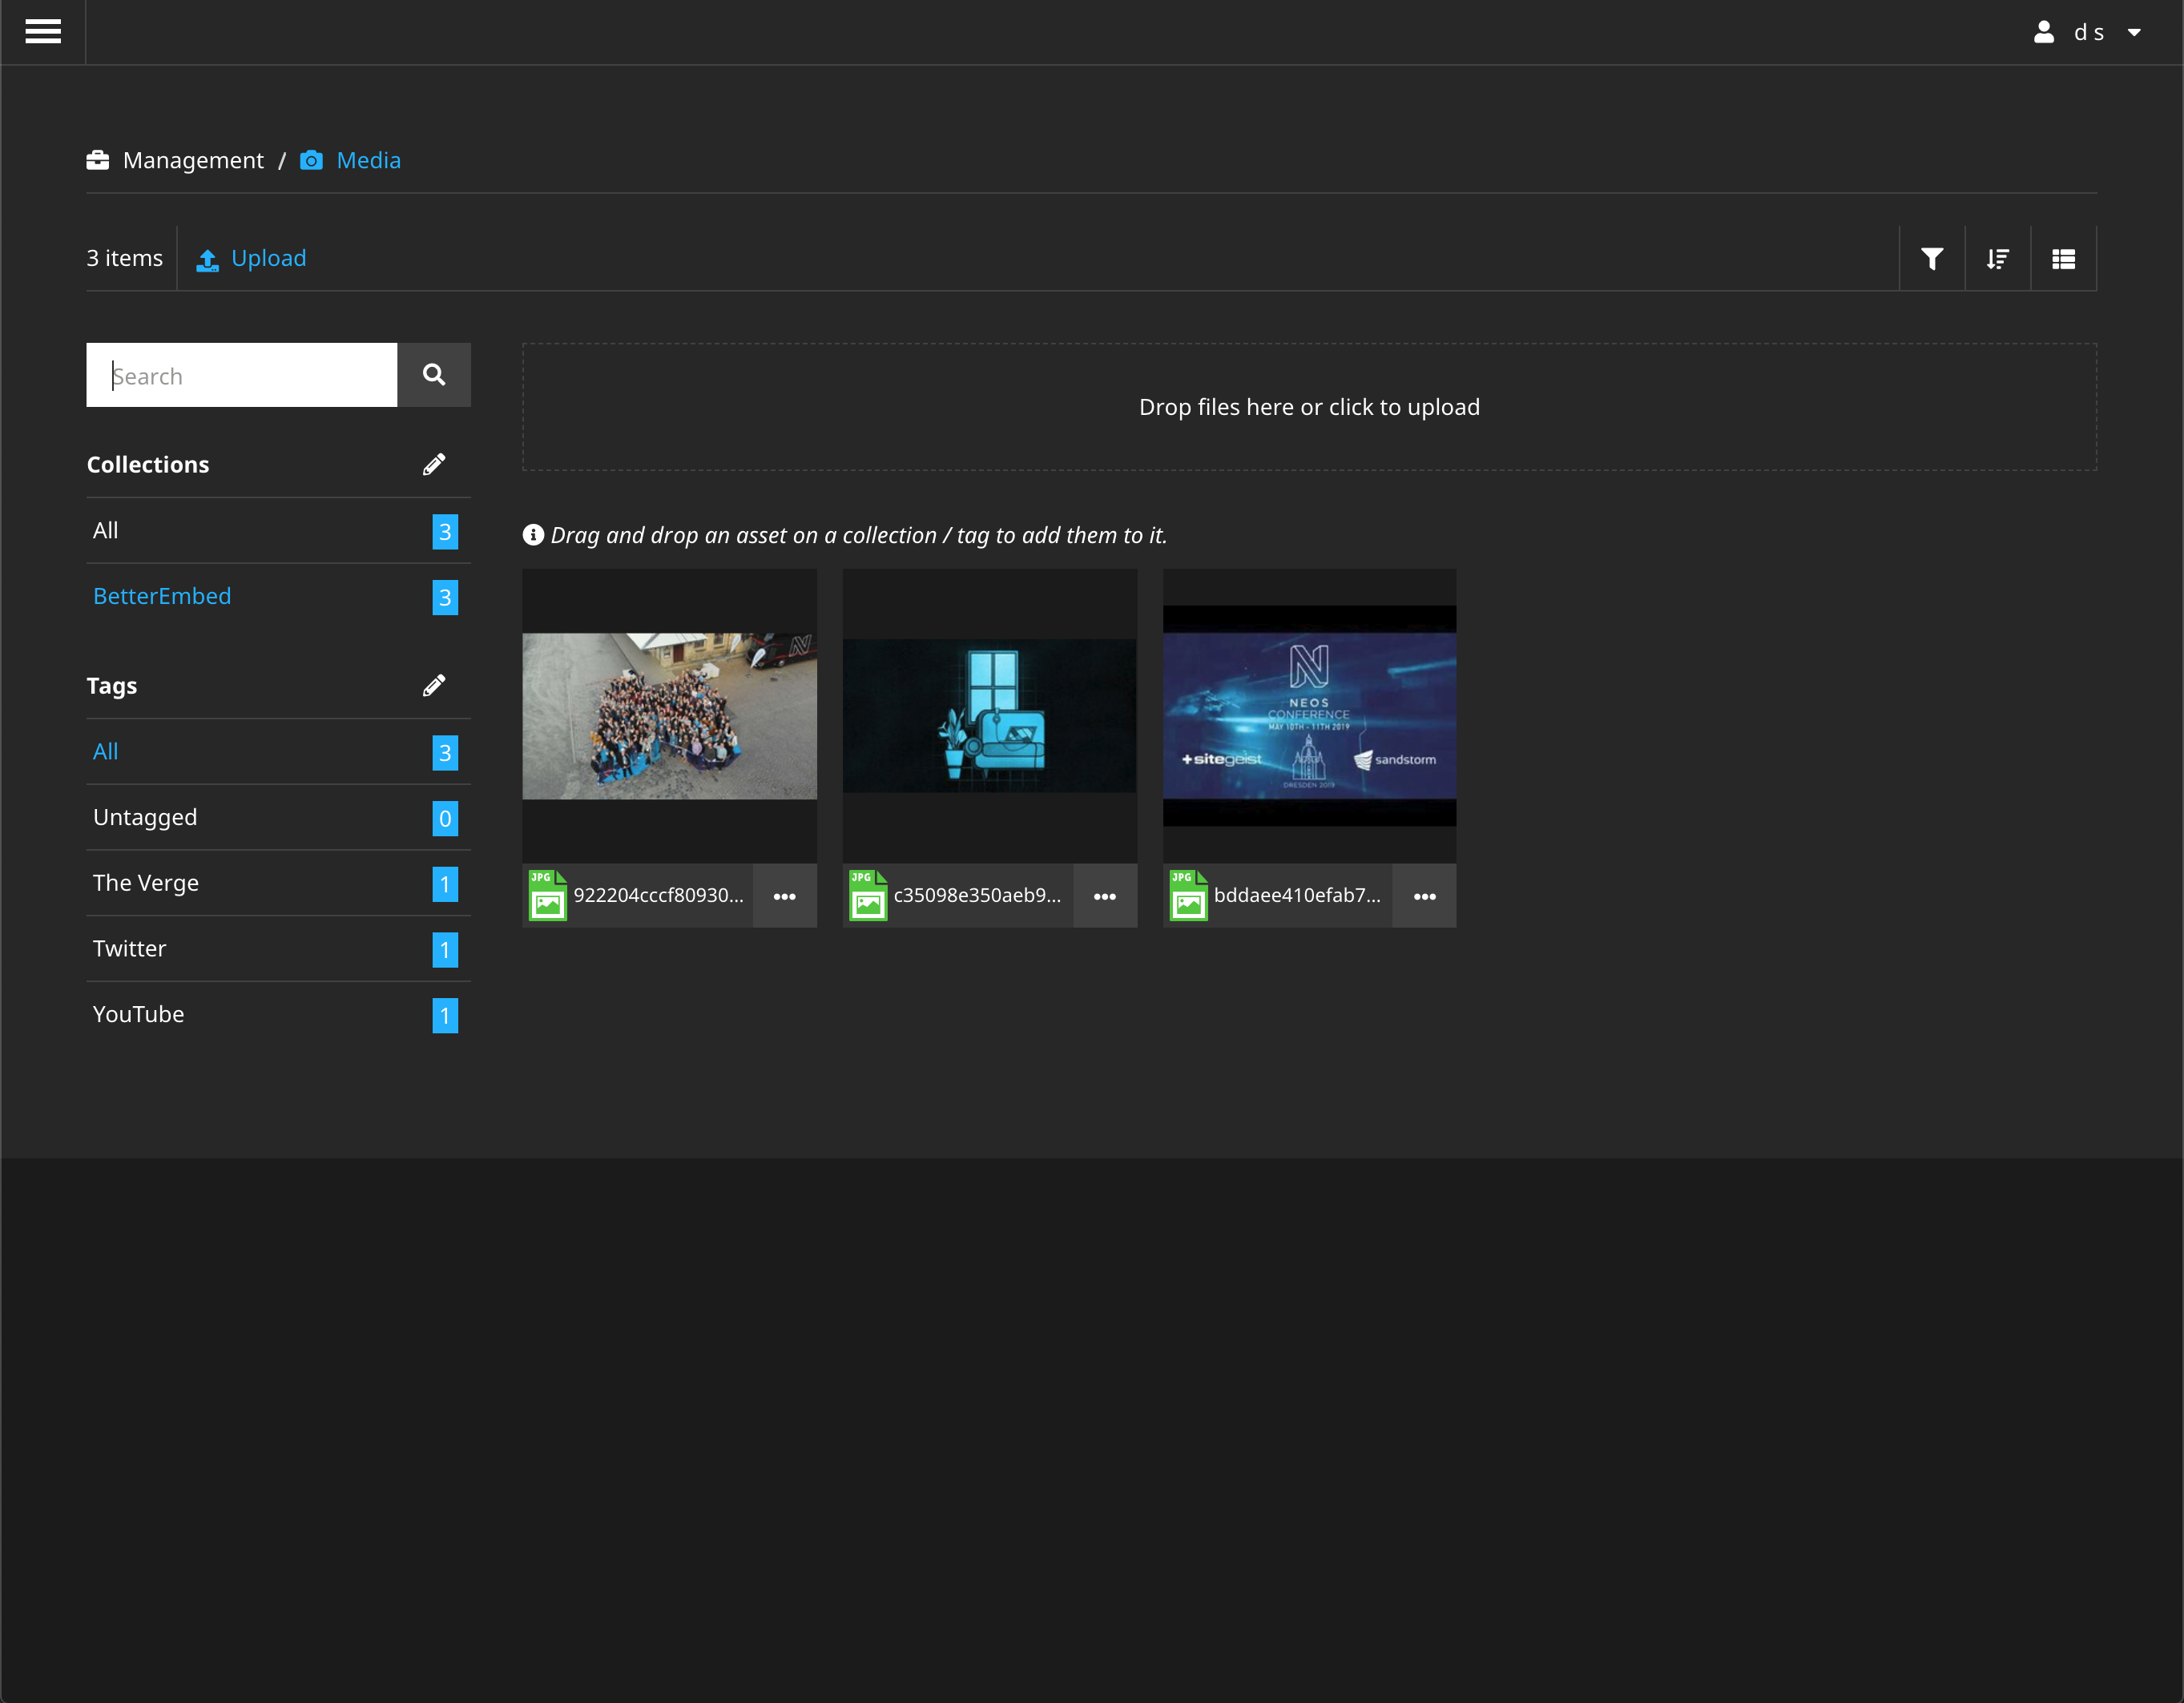Switch to list view
Image resolution: width=2184 pixels, height=1703 pixels.
coord(2063,259)
